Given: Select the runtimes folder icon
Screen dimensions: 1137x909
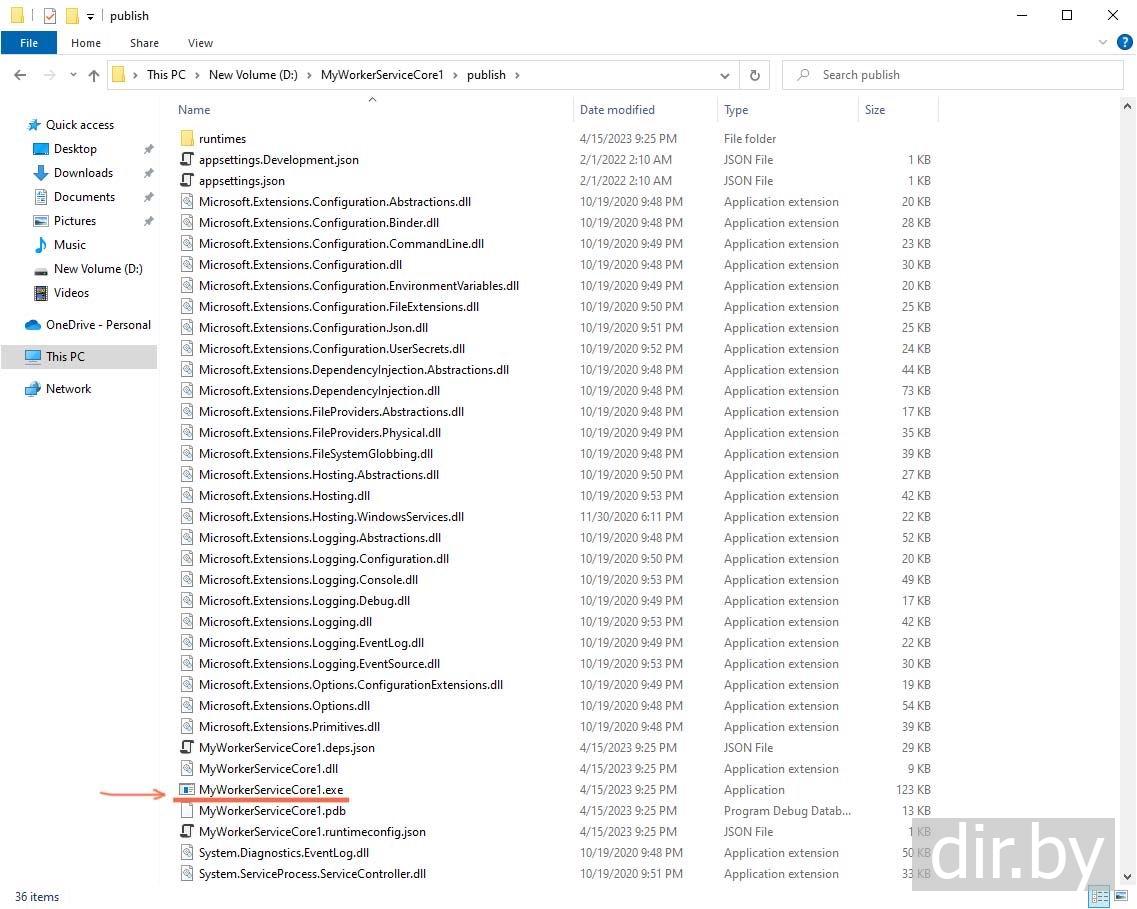Looking at the screenshot, I should pos(187,139).
